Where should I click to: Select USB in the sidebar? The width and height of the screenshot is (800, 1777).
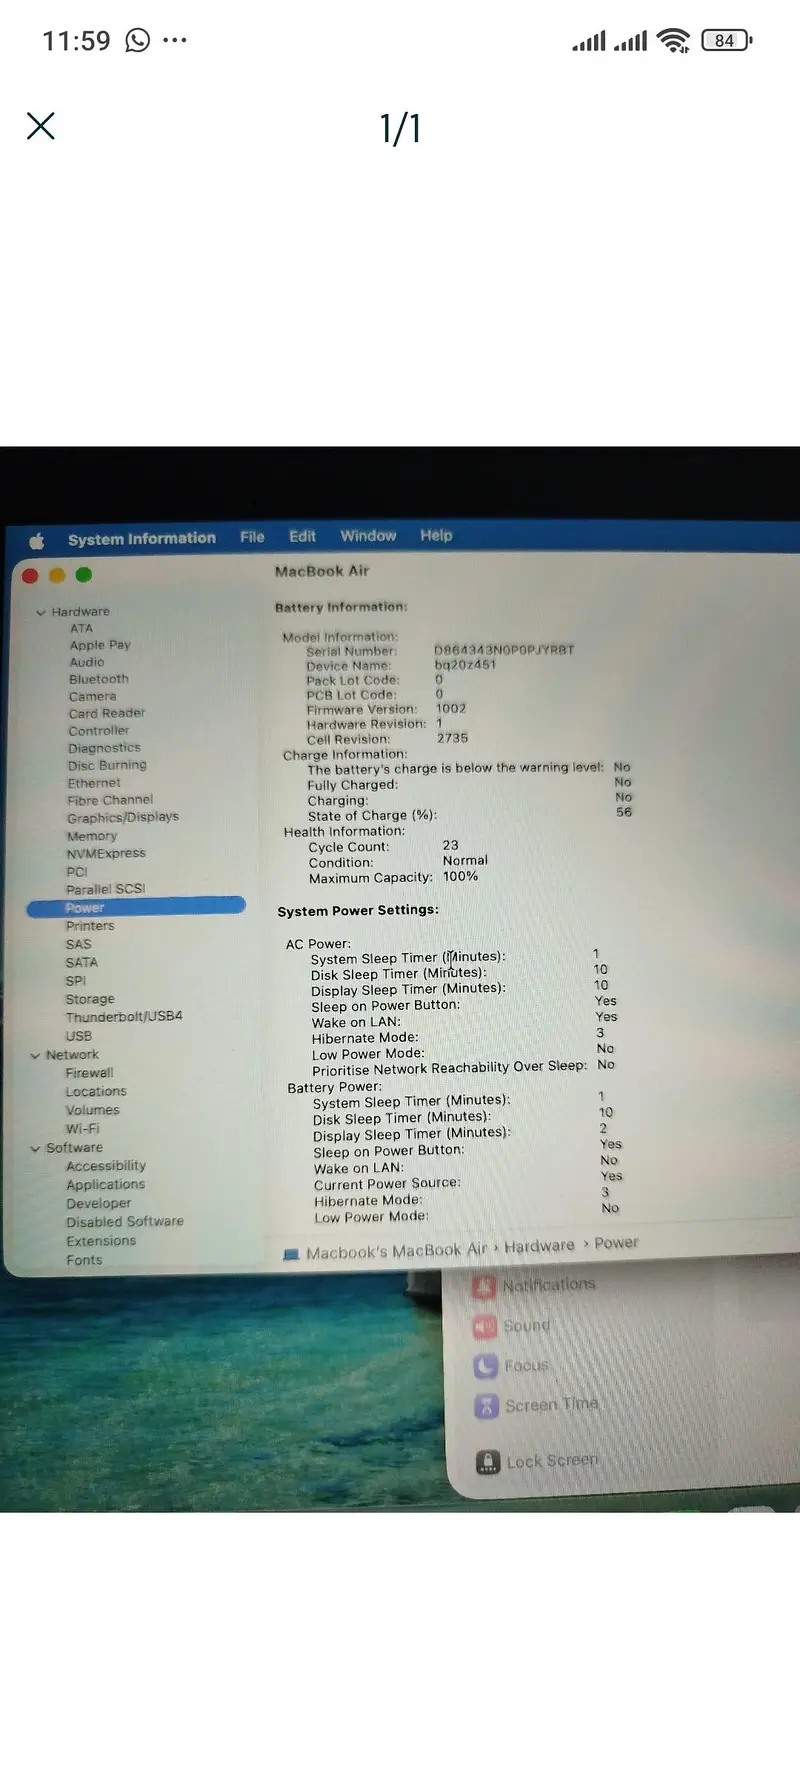78,1036
